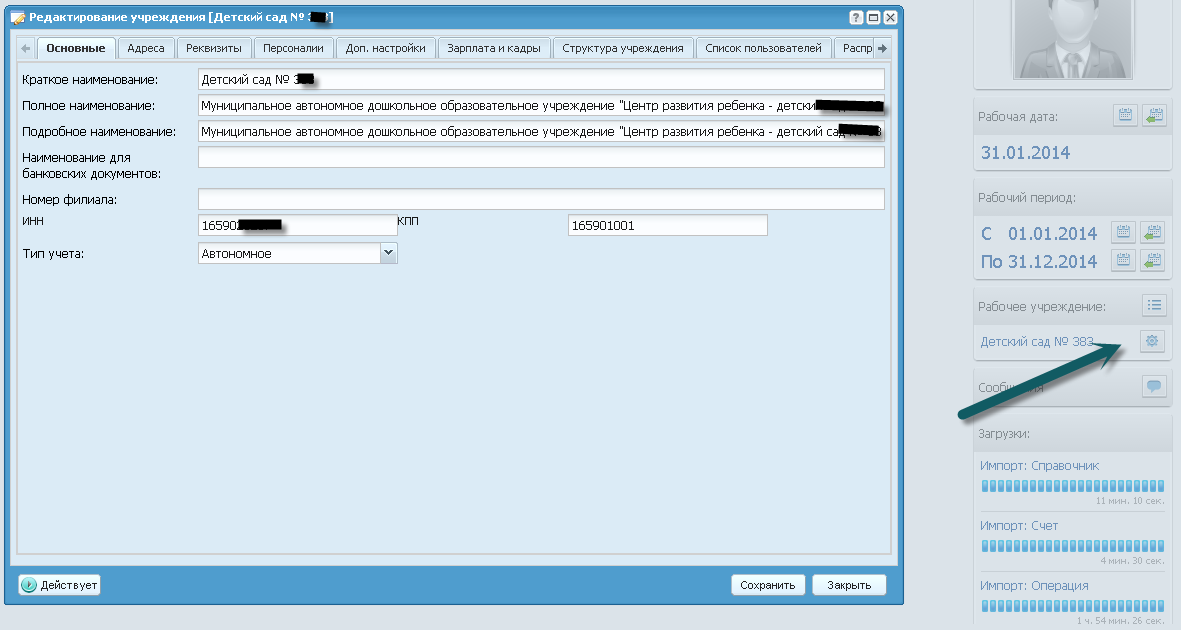The height and width of the screenshot is (630, 1181).
Task: Open the working date calendar picker
Action: tap(1125, 116)
